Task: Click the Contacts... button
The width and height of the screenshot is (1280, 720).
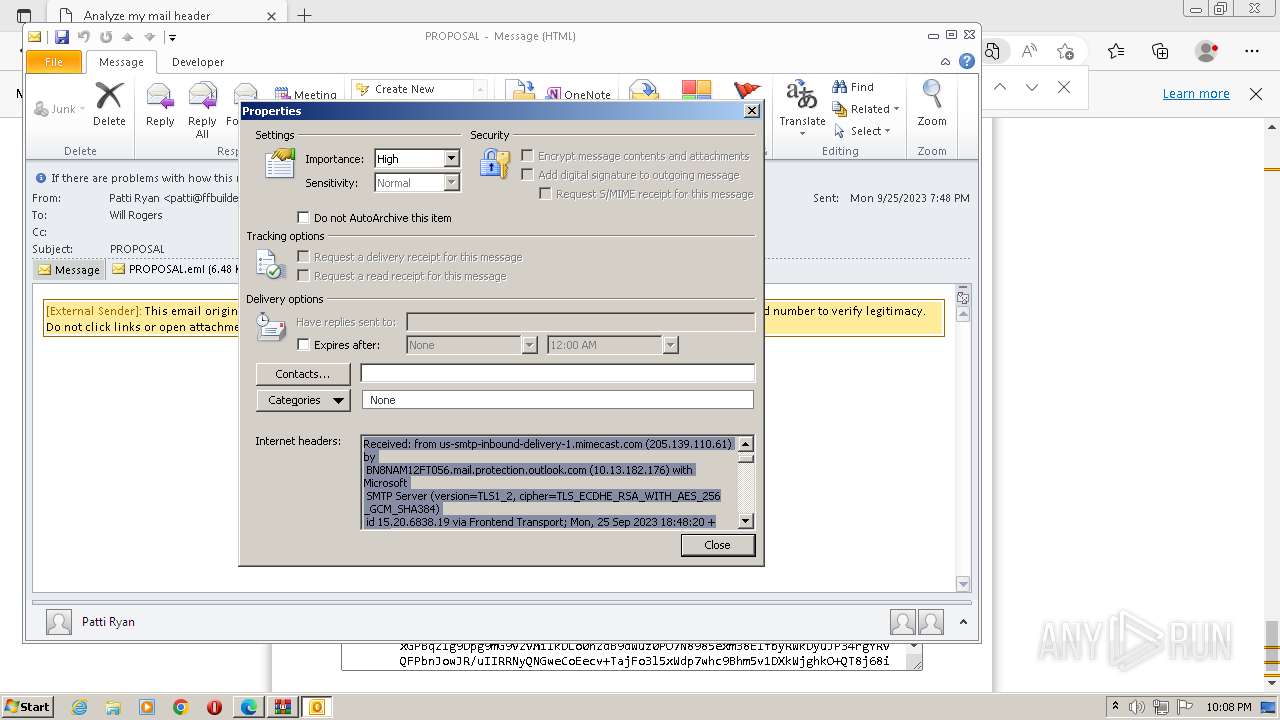Action: [x=303, y=374]
